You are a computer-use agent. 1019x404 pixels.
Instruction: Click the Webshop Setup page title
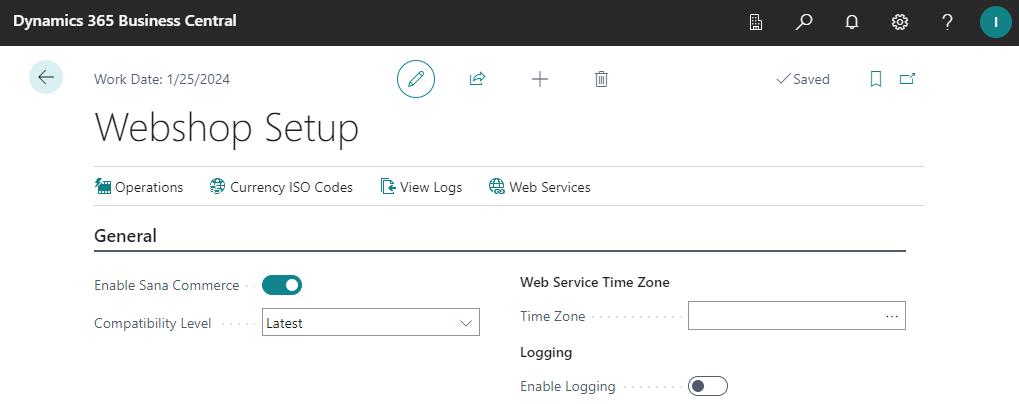[227, 127]
